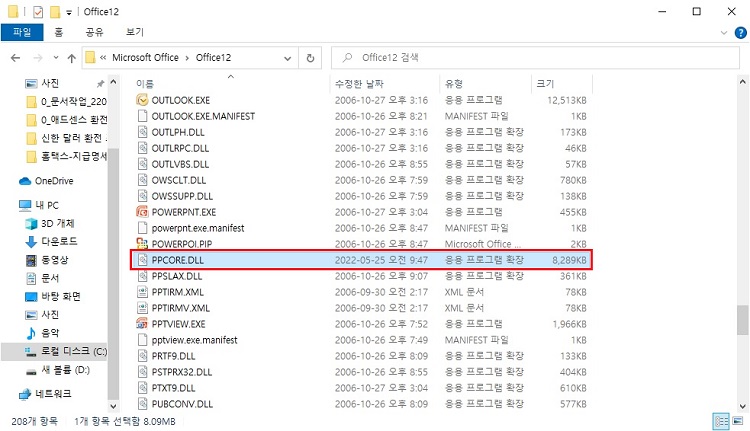Open the OUTLOOK.EXE application icon
This screenshot has width=750, height=431.
point(142,100)
